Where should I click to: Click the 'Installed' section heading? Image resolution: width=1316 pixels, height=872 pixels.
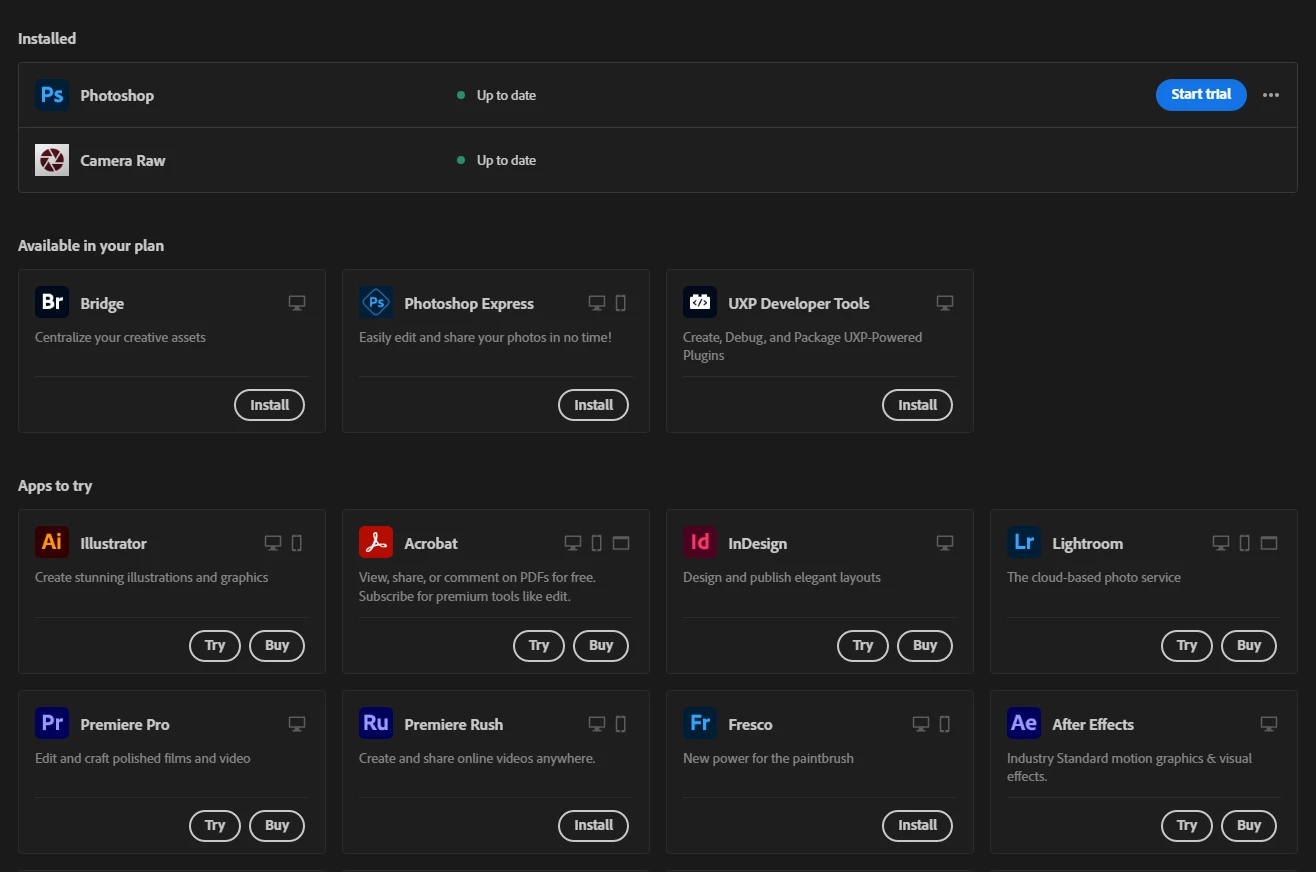pyautogui.click(x=47, y=38)
